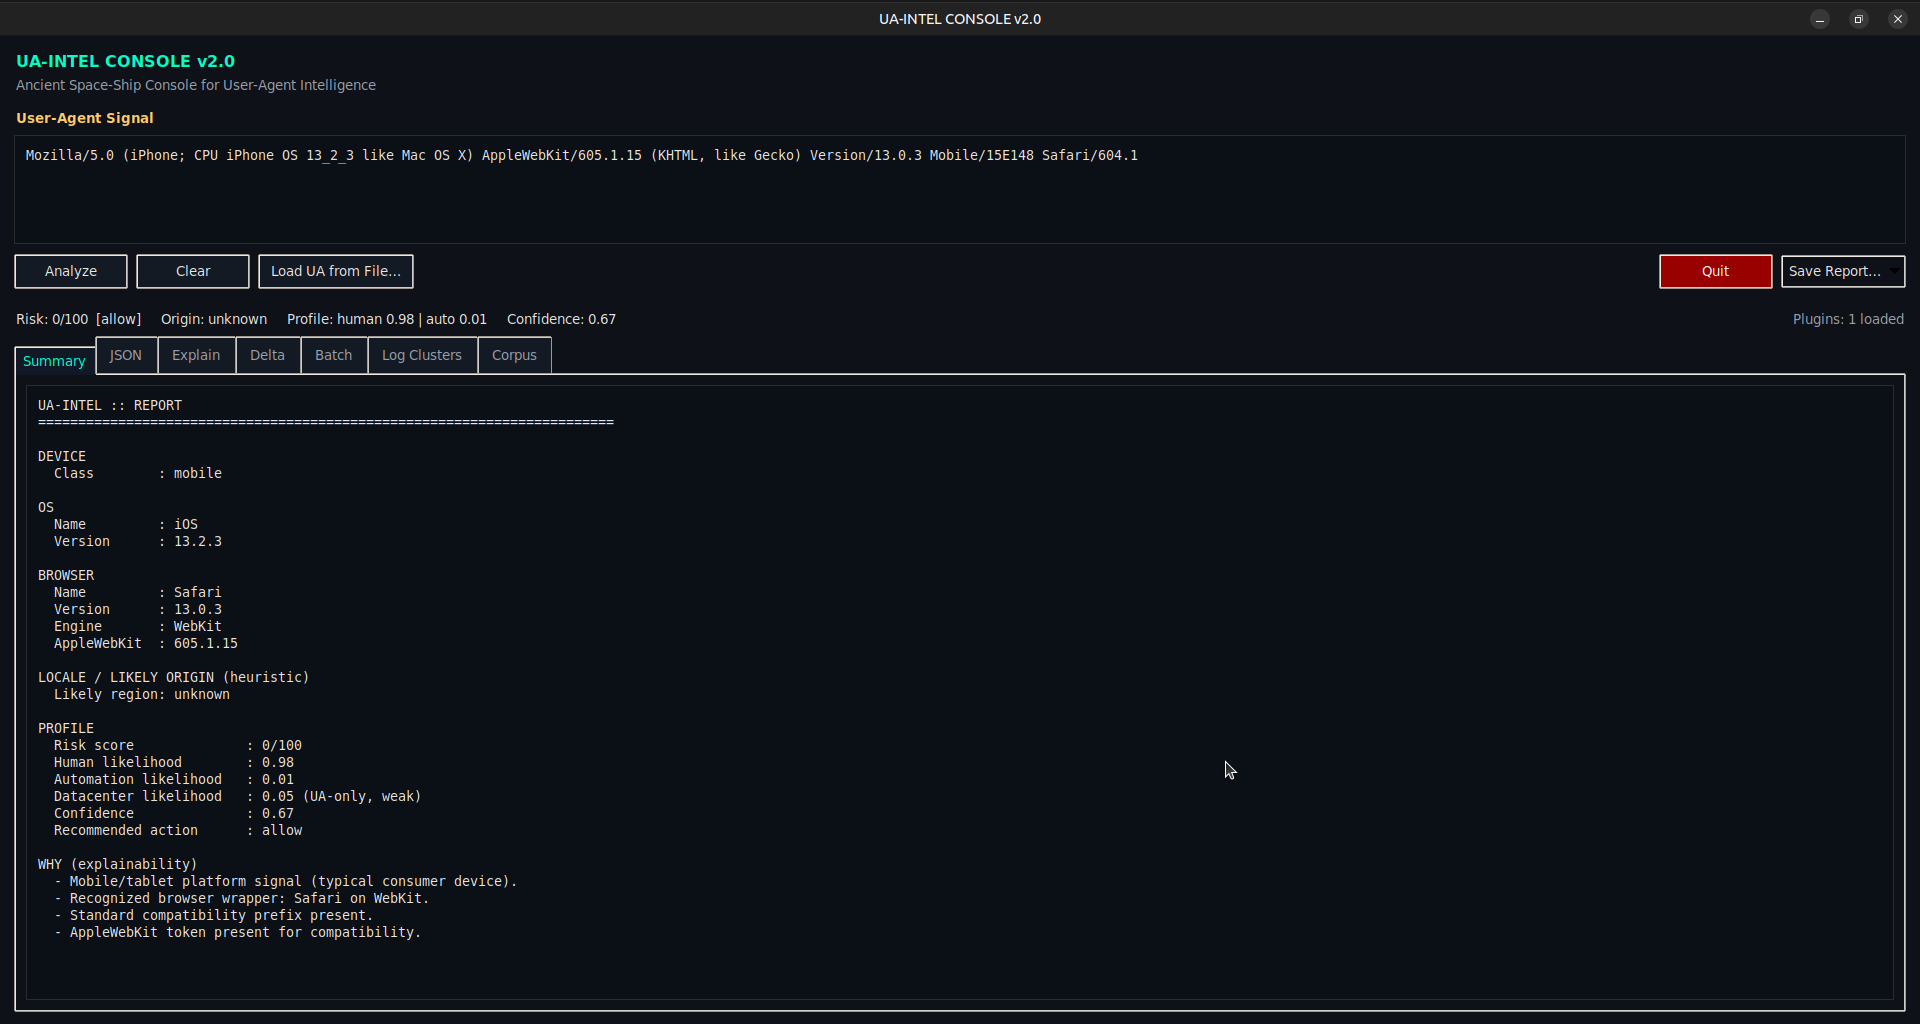Click the report text area
Viewport: 1920px width, 1024px height.
click(x=960, y=690)
